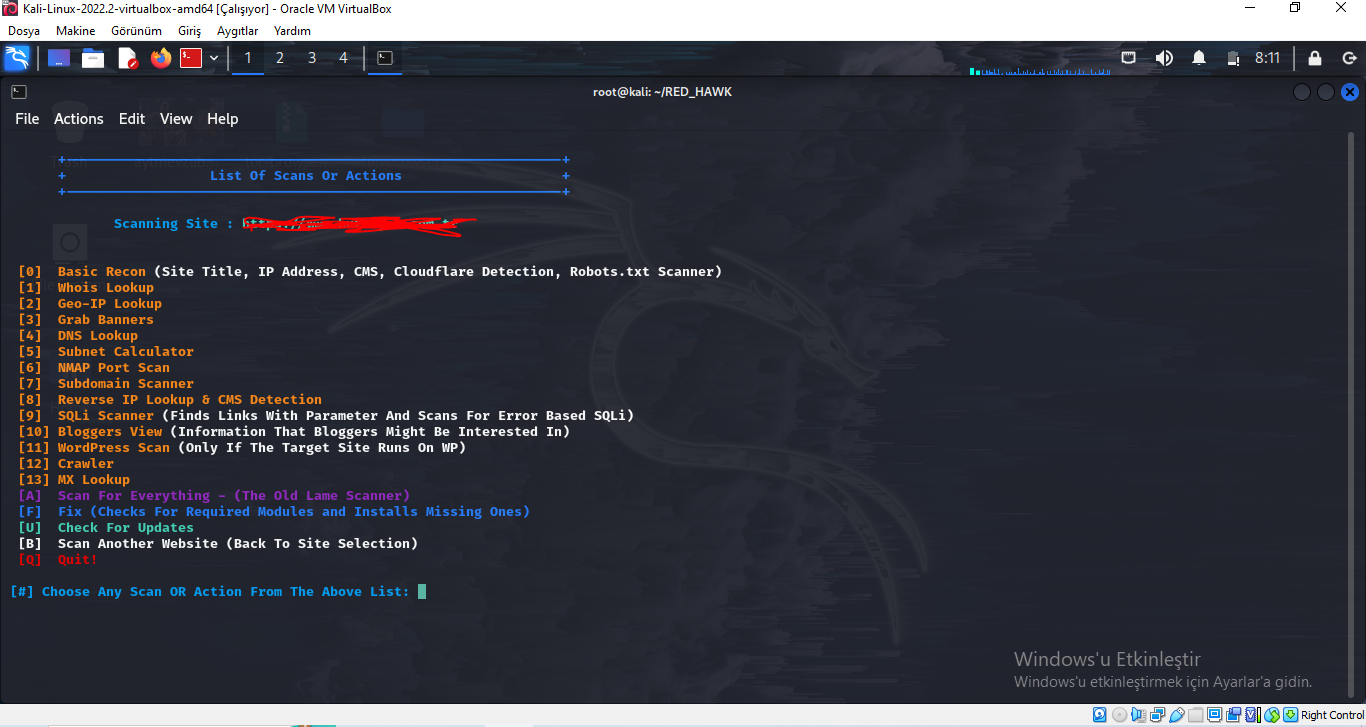Click the 'NMAP Port Scan' option text
The height and width of the screenshot is (727, 1366).
pyautogui.click(x=114, y=368)
